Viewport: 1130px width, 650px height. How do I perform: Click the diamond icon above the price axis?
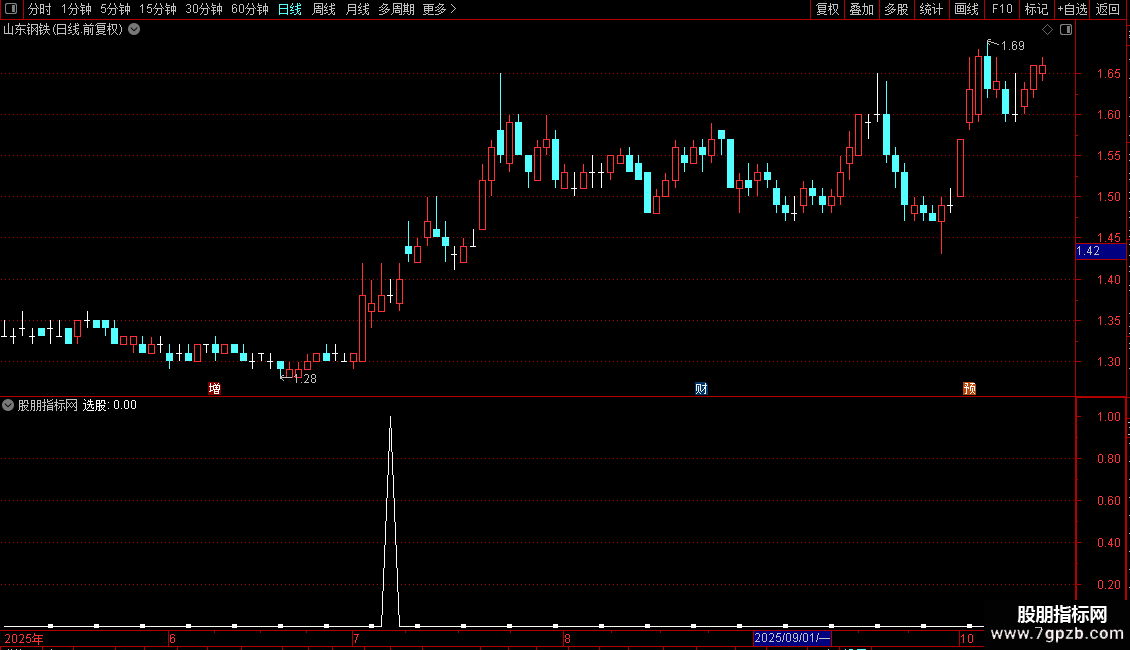coord(1048,30)
